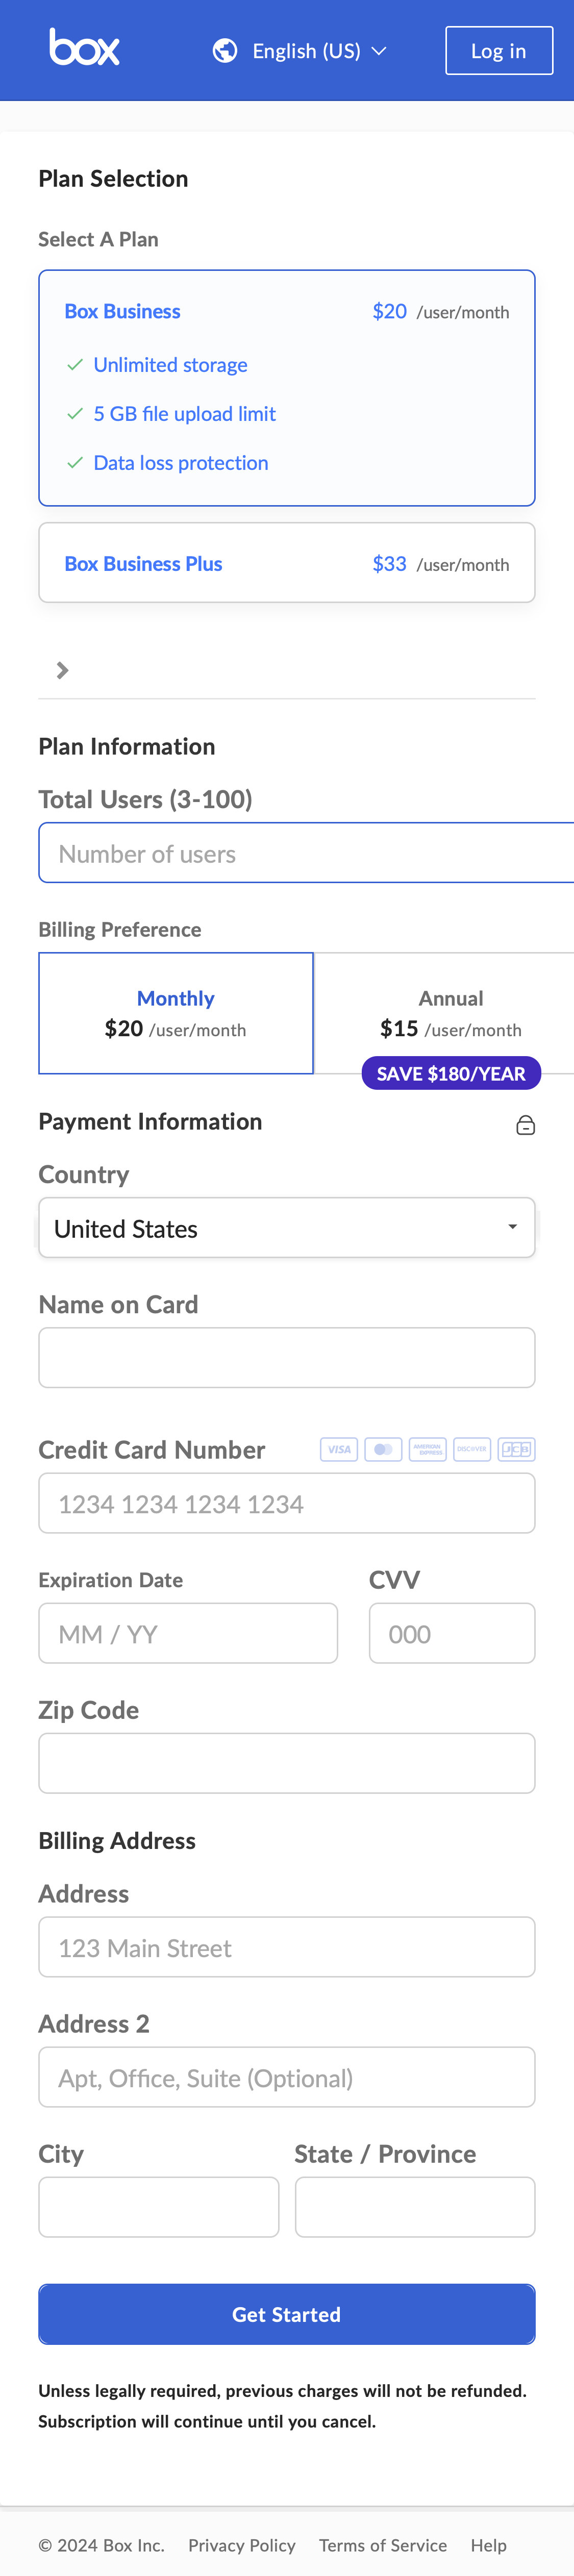574x2576 pixels.
Task: Click the Visa card icon
Action: (x=339, y=1448)
